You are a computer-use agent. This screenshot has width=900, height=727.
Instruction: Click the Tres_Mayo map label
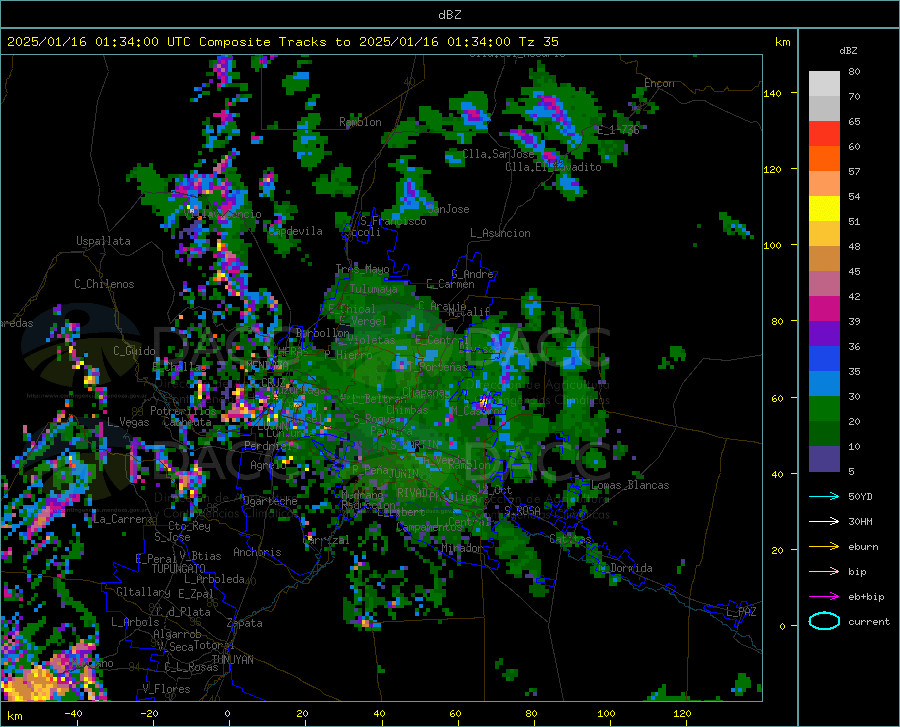tap(362, 269)
